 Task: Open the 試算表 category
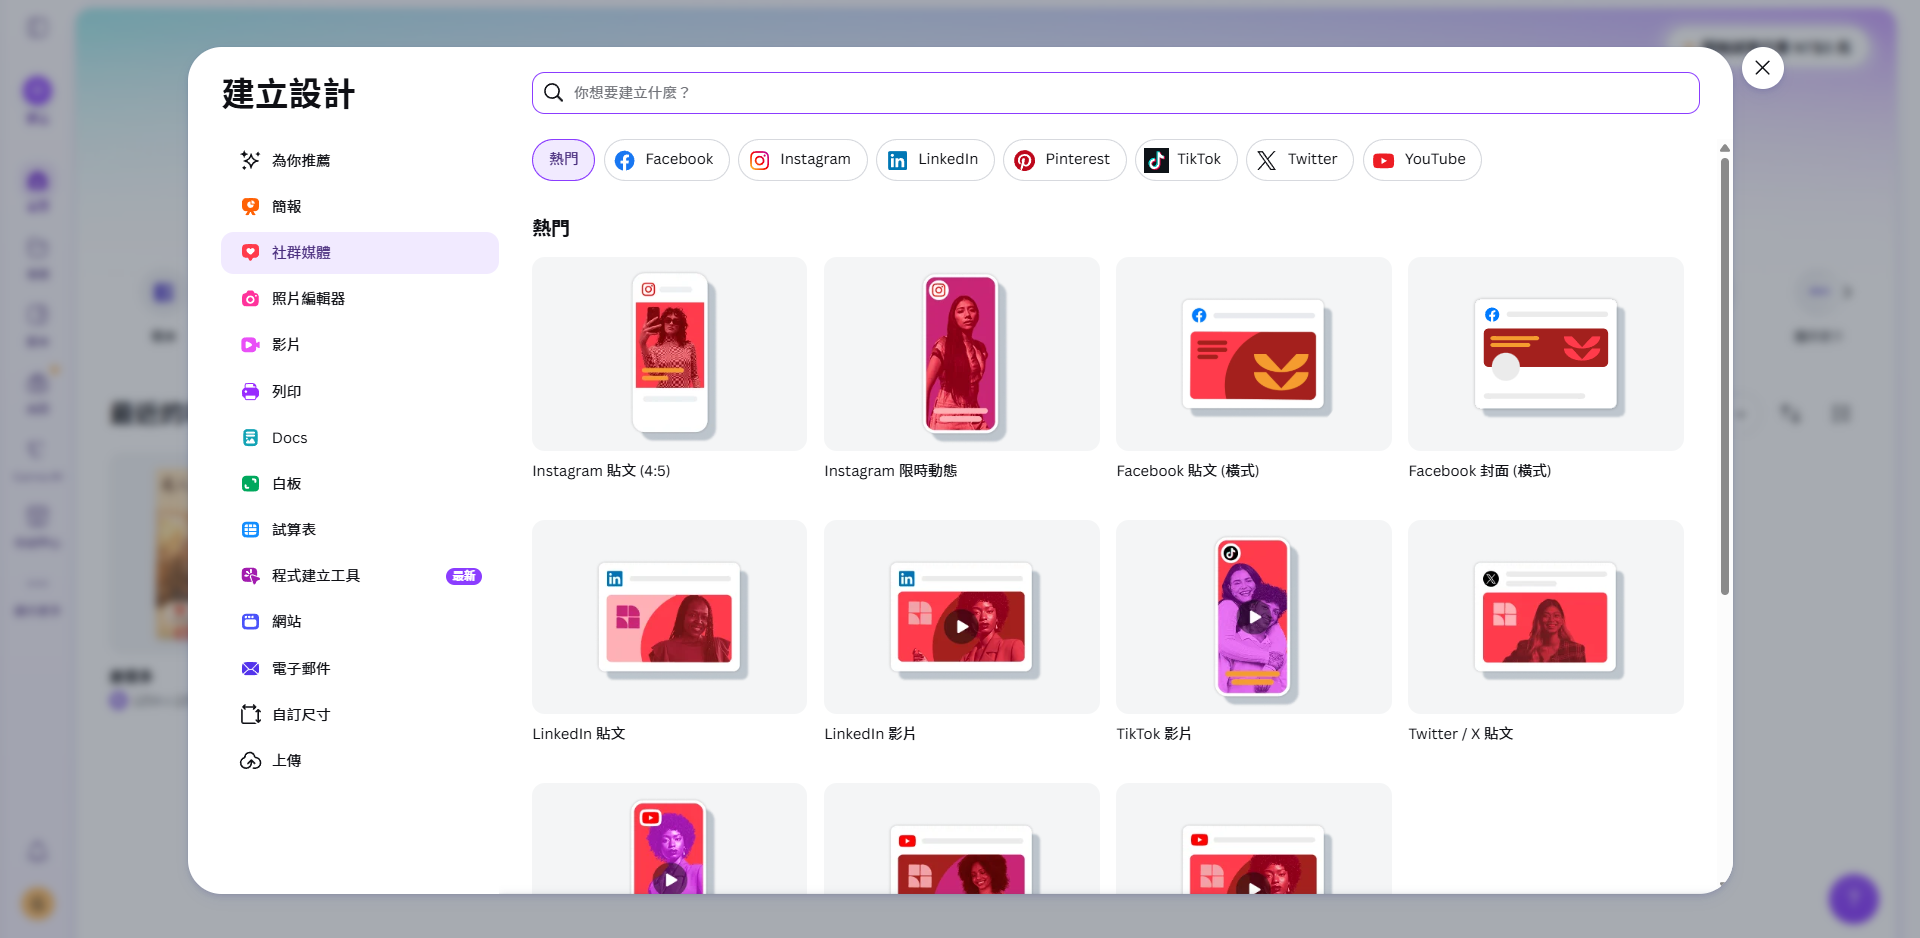pyautogui.click(x=360, y=529)
